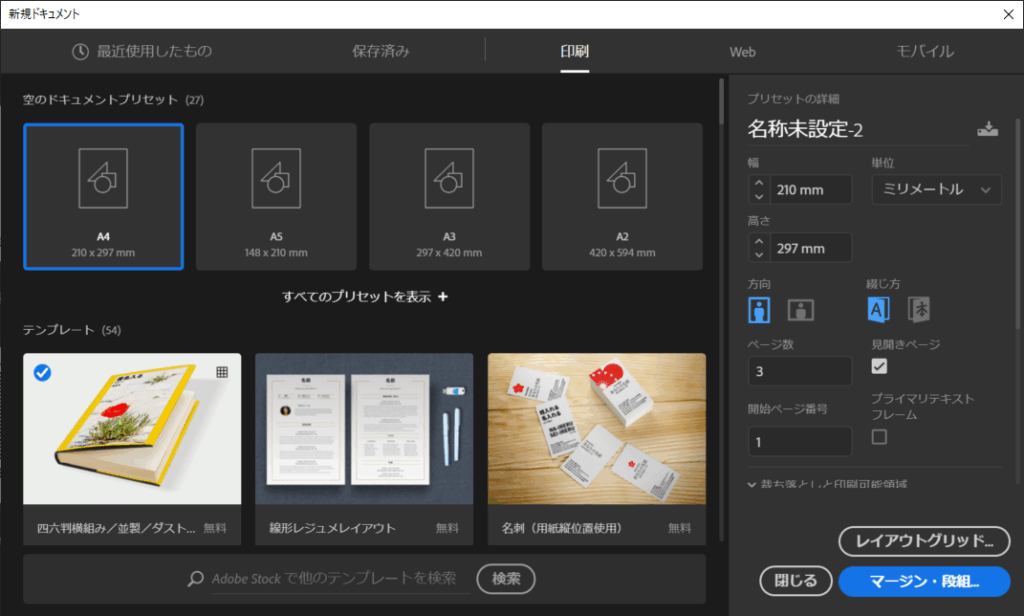Enable the プライマリテキストフレーム checkbox

879,436
